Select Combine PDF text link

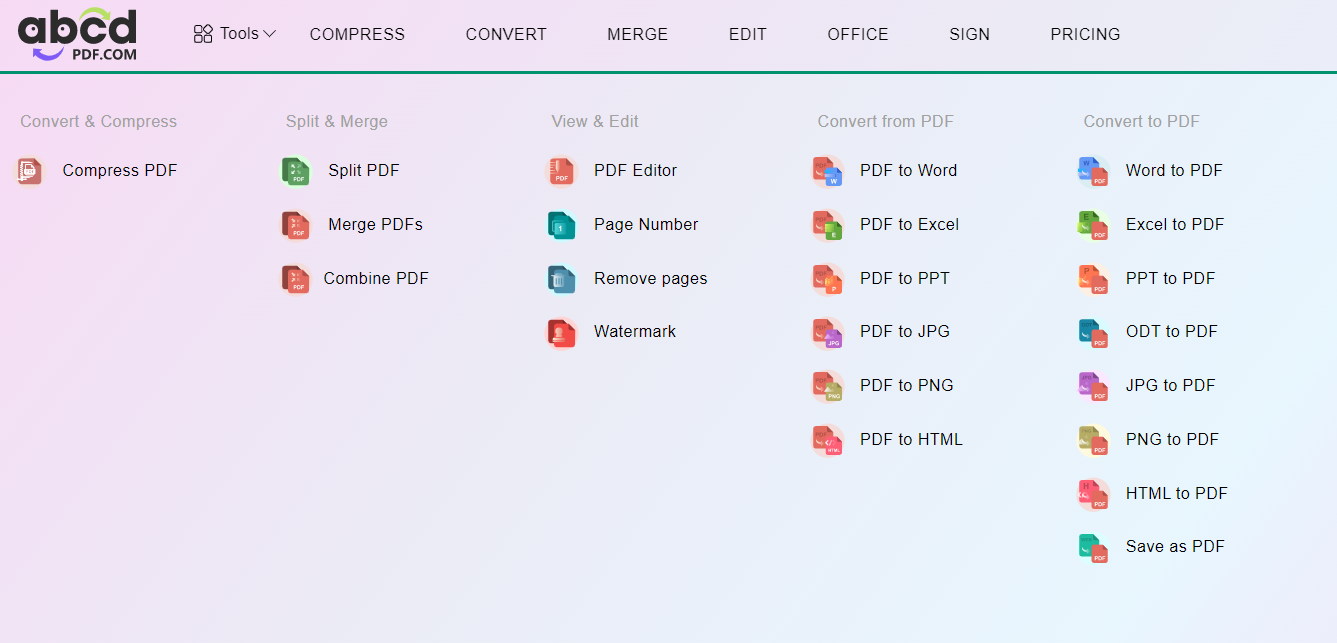[x=376, y=279]
